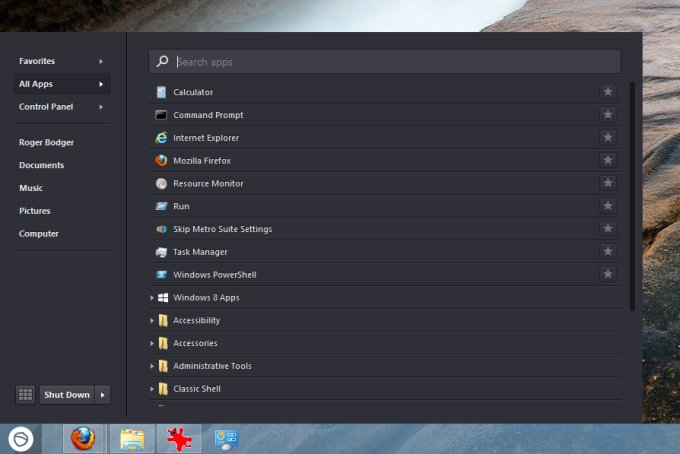Star Internet Explorer as favorite
Viewport: 680px width, 454px height.
point(608,137)
